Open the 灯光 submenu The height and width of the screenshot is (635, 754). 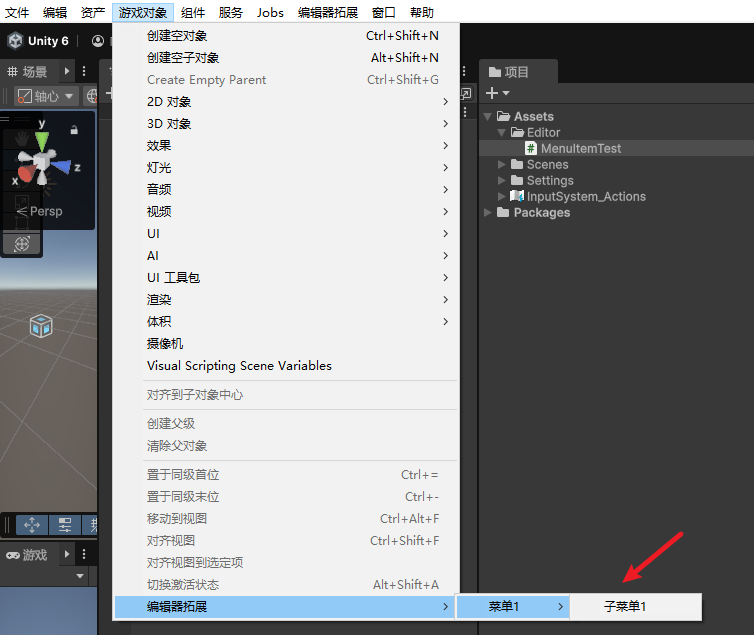pos(287,168)
